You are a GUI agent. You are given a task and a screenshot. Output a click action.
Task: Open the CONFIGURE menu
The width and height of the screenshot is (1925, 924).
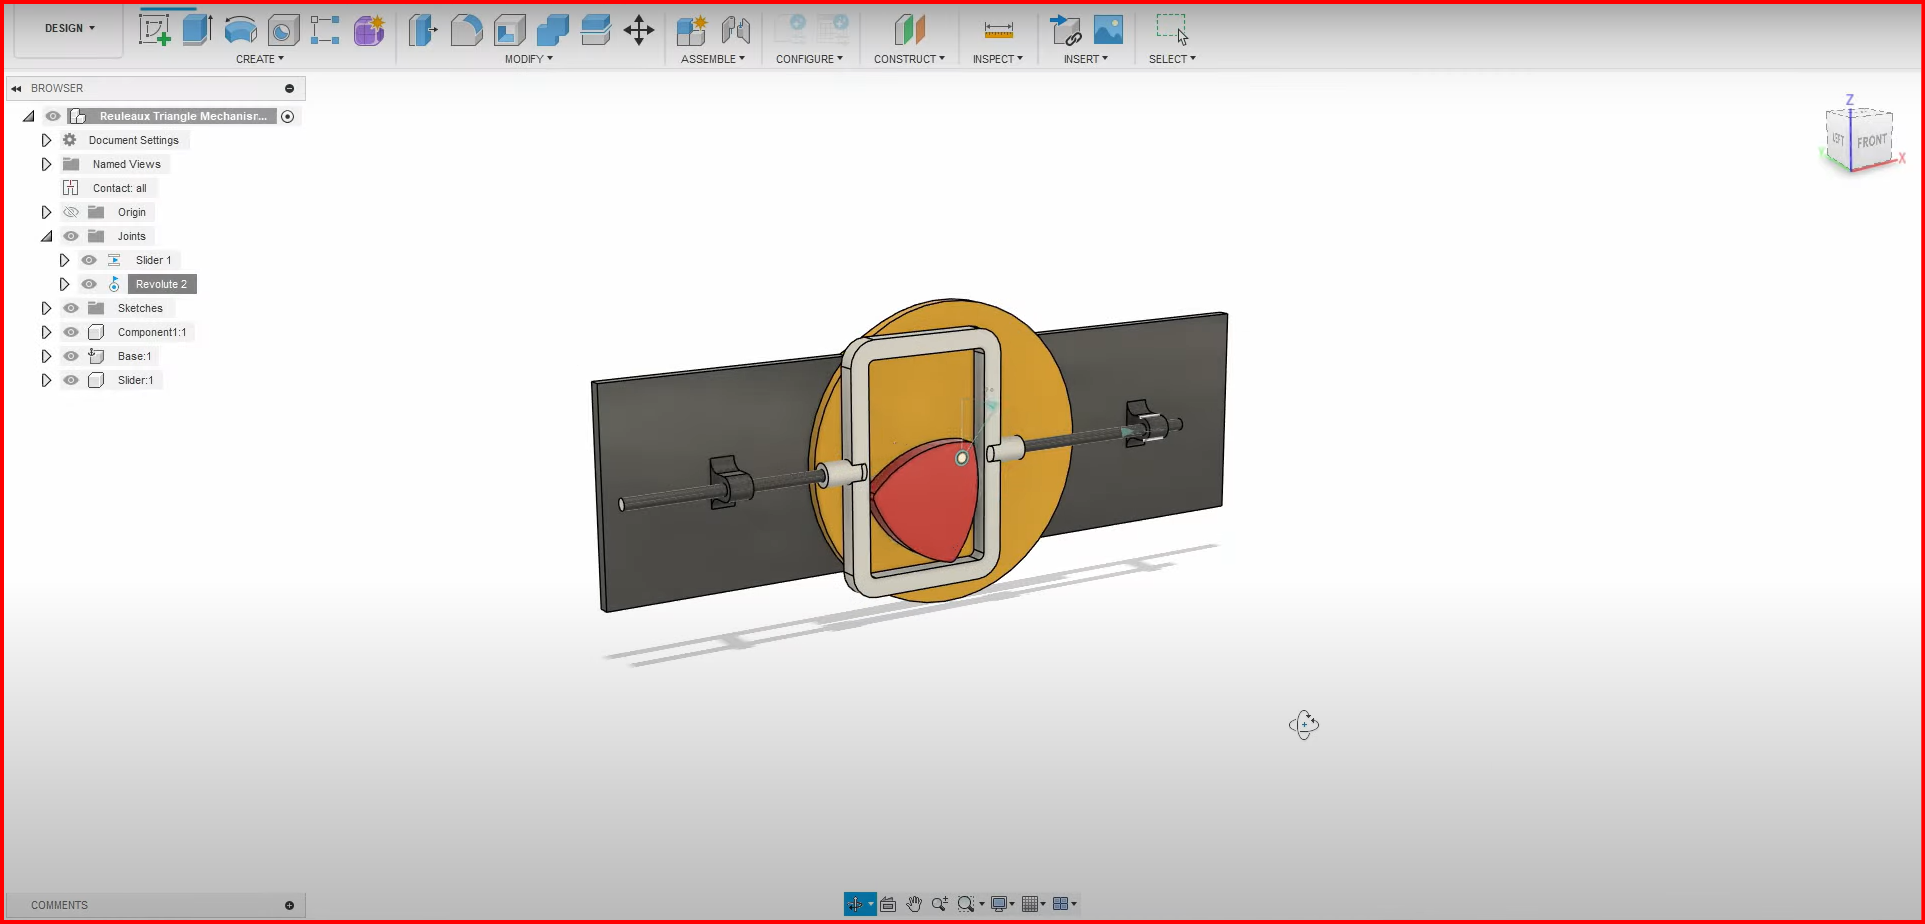[x=809, y=59]
